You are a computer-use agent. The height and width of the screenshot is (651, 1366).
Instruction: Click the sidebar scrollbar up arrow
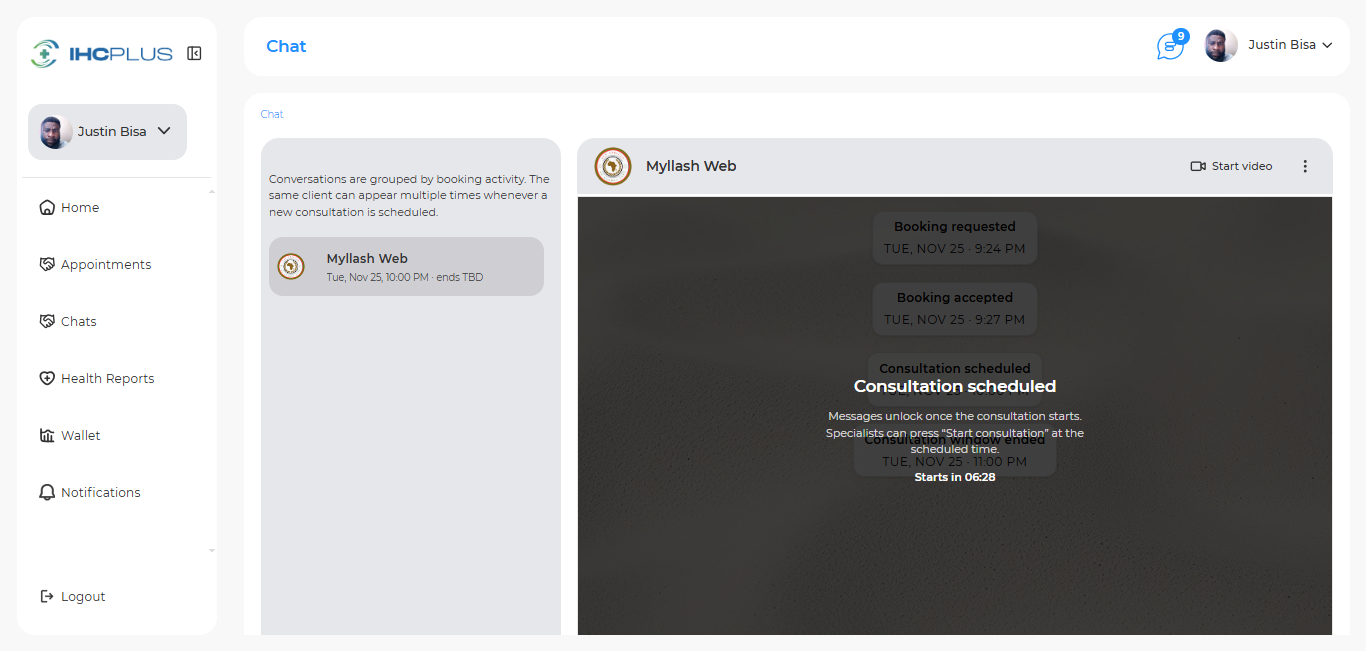[x=211, y=191]
